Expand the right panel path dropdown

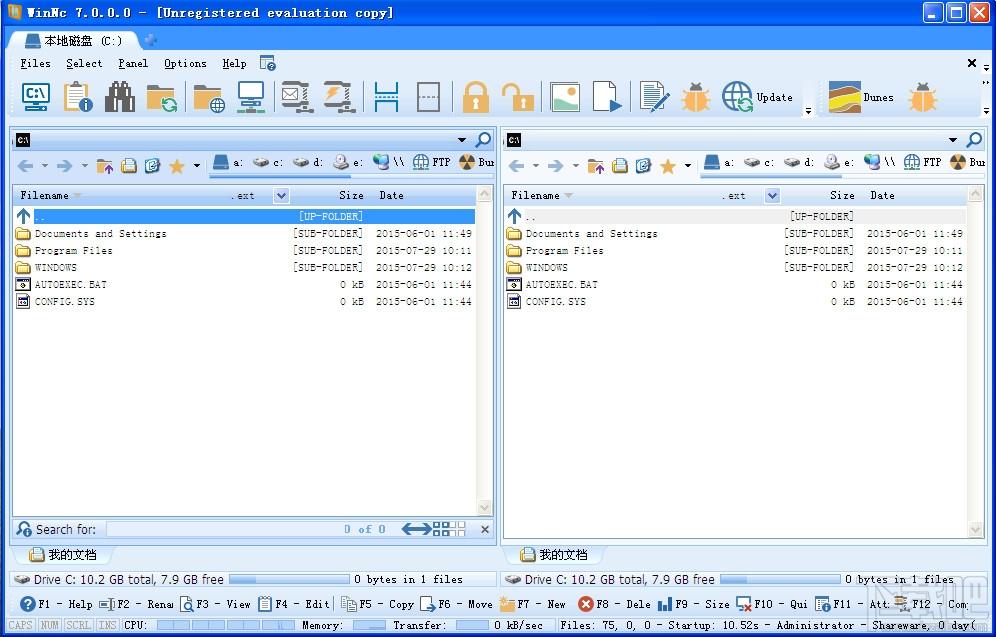[953, 140]
